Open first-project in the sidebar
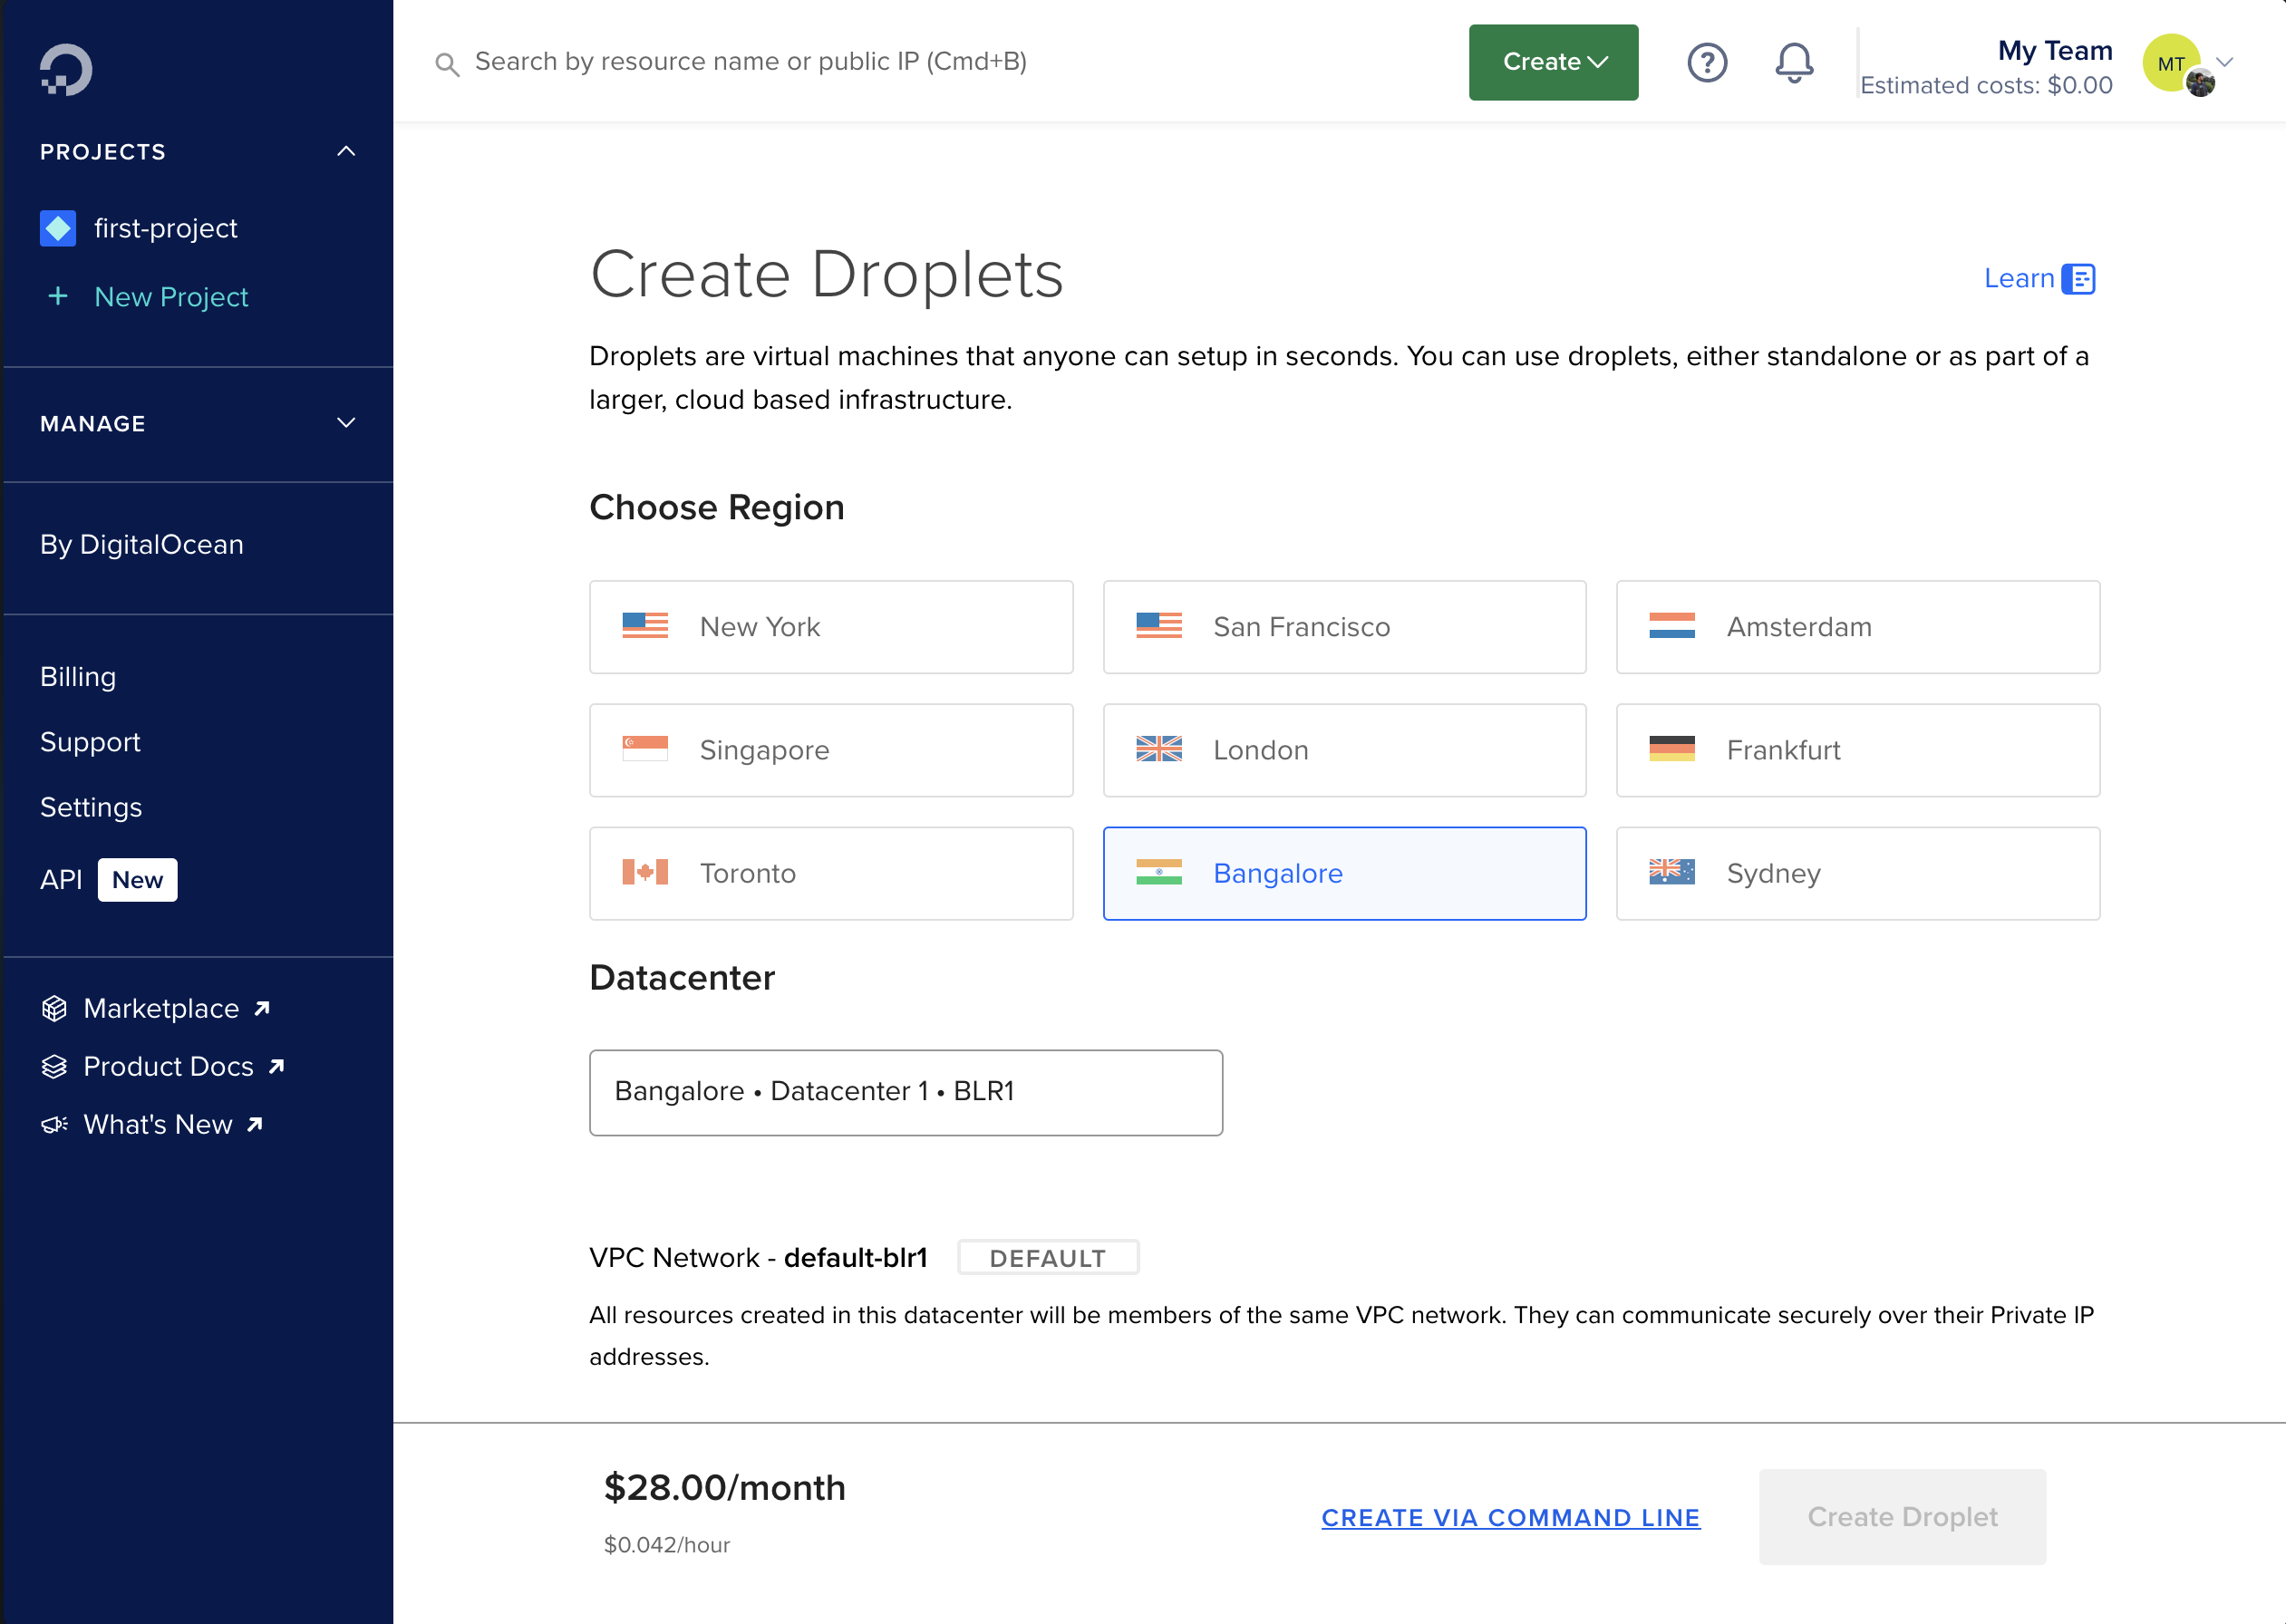 (x=166, y=228)
